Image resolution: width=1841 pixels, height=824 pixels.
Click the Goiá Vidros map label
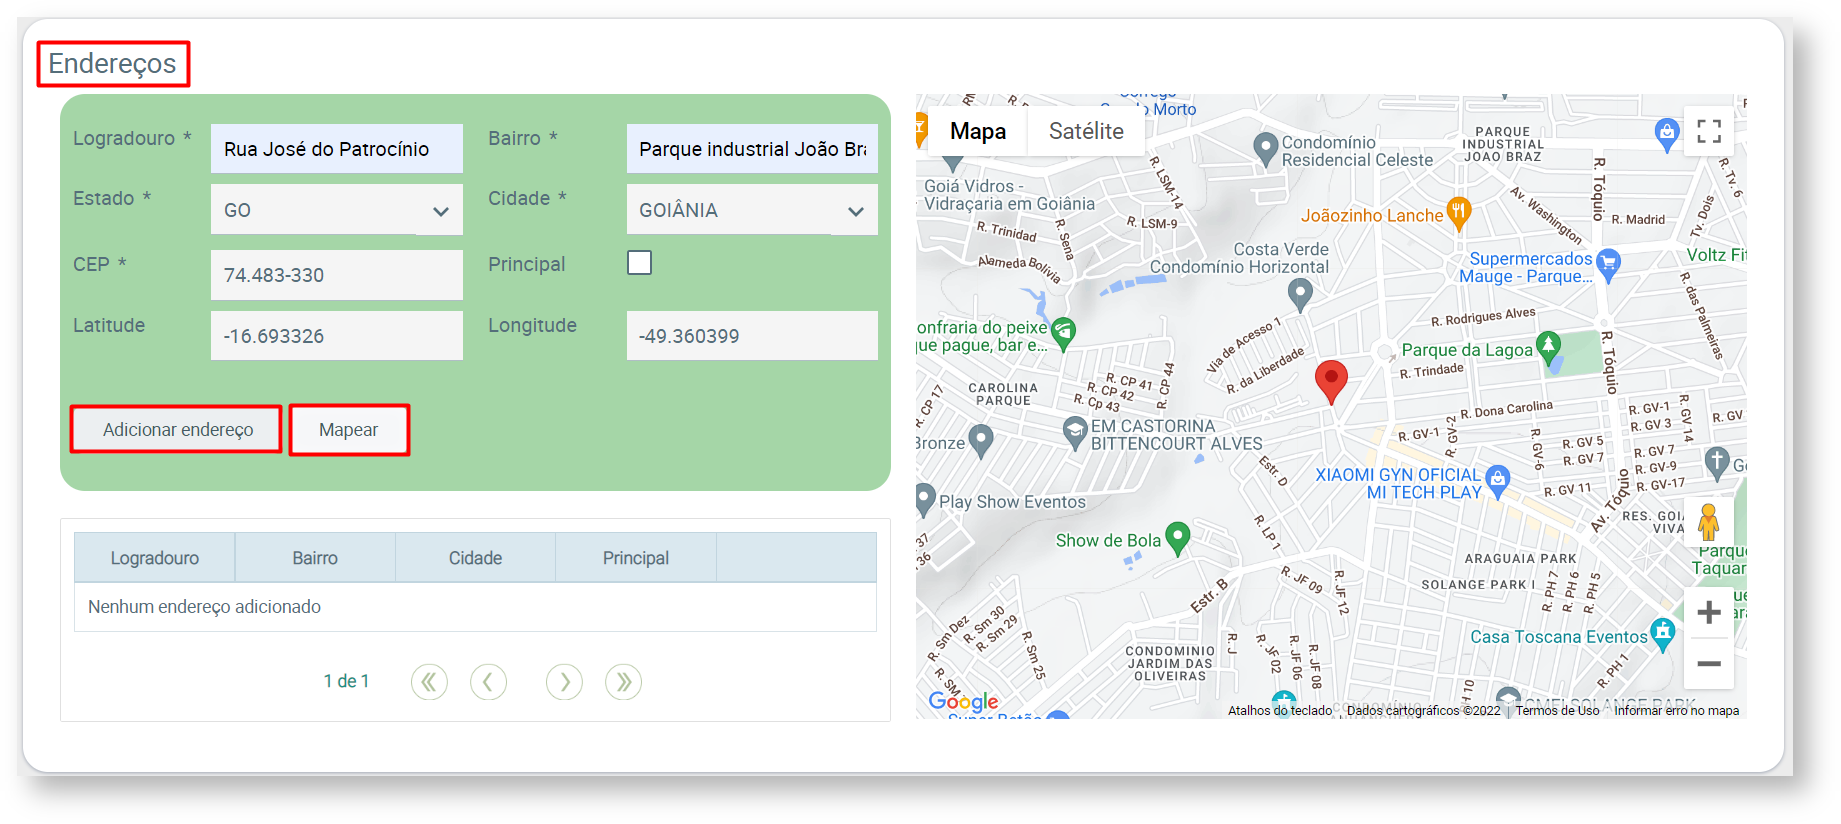[x=1008, y=195]
